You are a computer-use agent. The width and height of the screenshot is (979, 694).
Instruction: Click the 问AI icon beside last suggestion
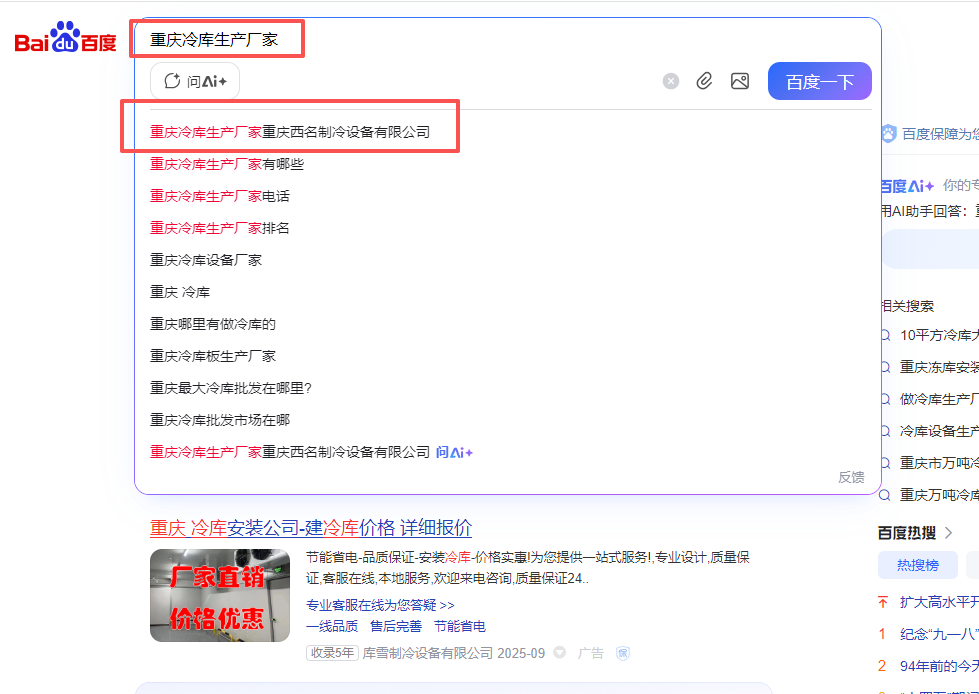coord(454,452)
